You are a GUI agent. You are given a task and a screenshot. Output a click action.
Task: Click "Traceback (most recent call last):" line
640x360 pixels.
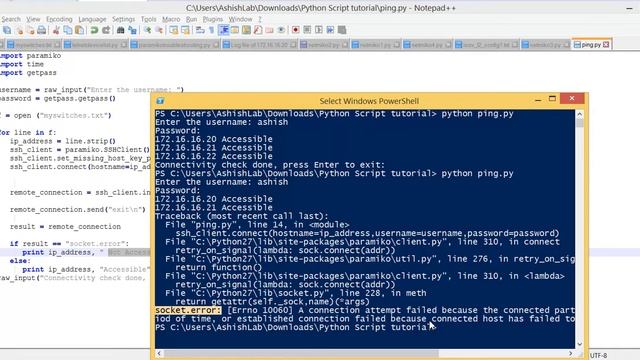pyautogui.click(x=242, y=216)
